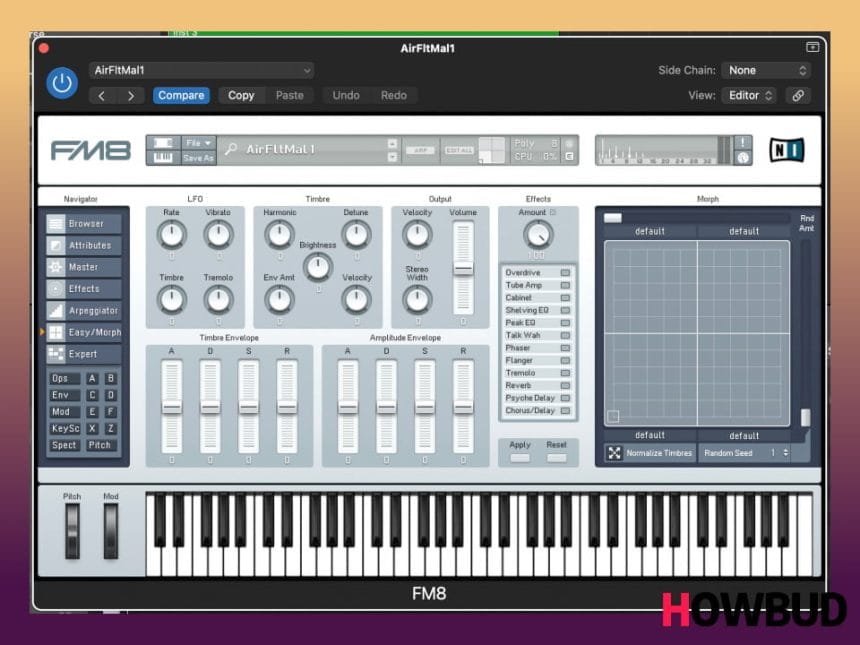Toggle the Reverb effect on

565,386
